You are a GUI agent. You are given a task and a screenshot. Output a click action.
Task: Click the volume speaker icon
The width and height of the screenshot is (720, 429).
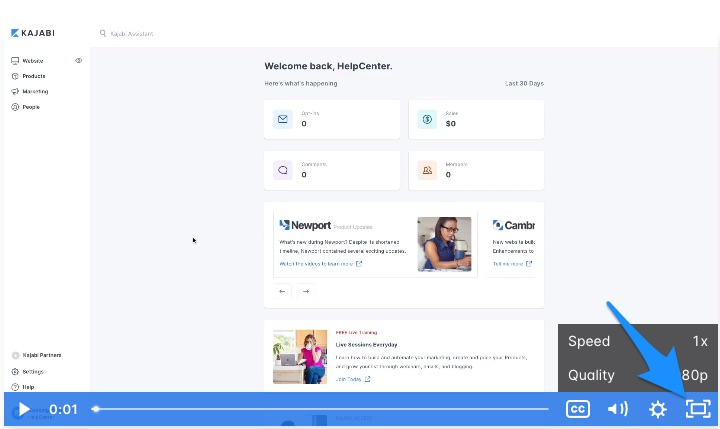coord(618,409)
